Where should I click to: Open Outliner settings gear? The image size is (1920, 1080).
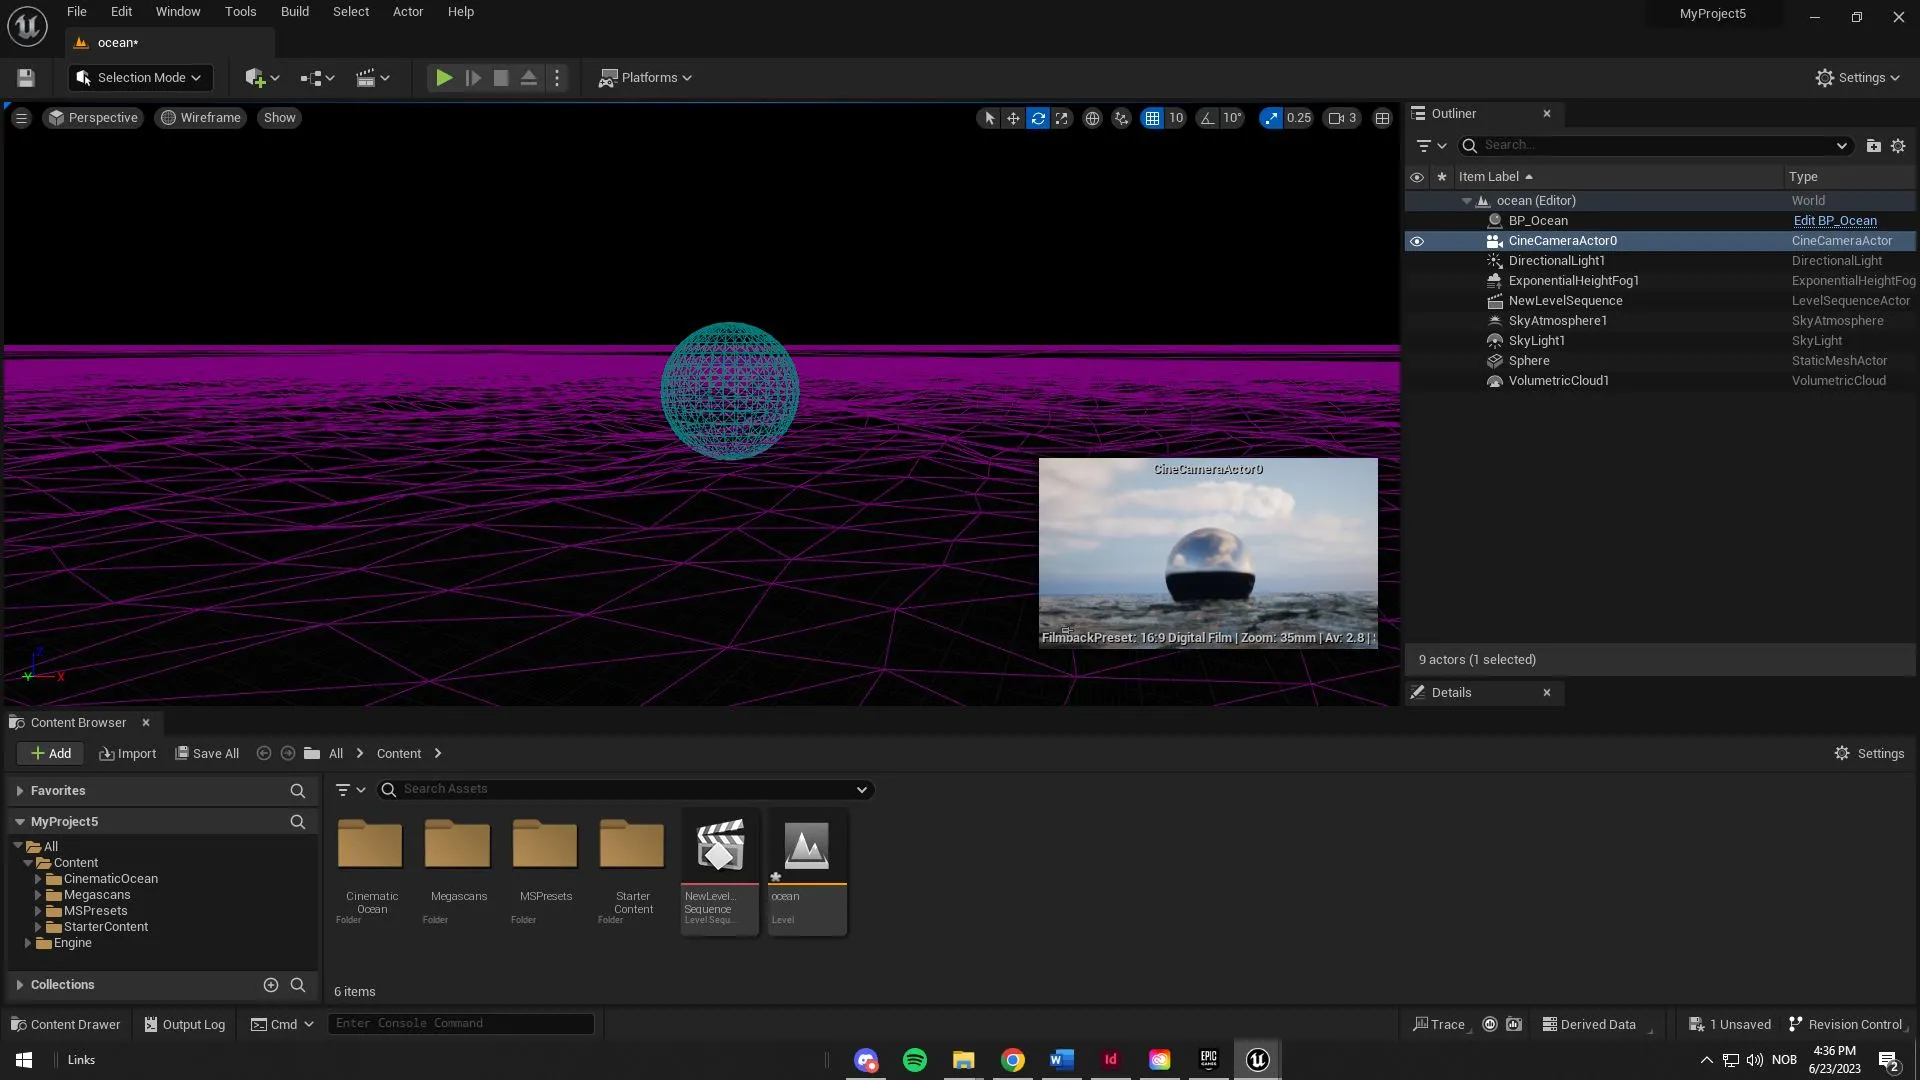point(1898,146)
